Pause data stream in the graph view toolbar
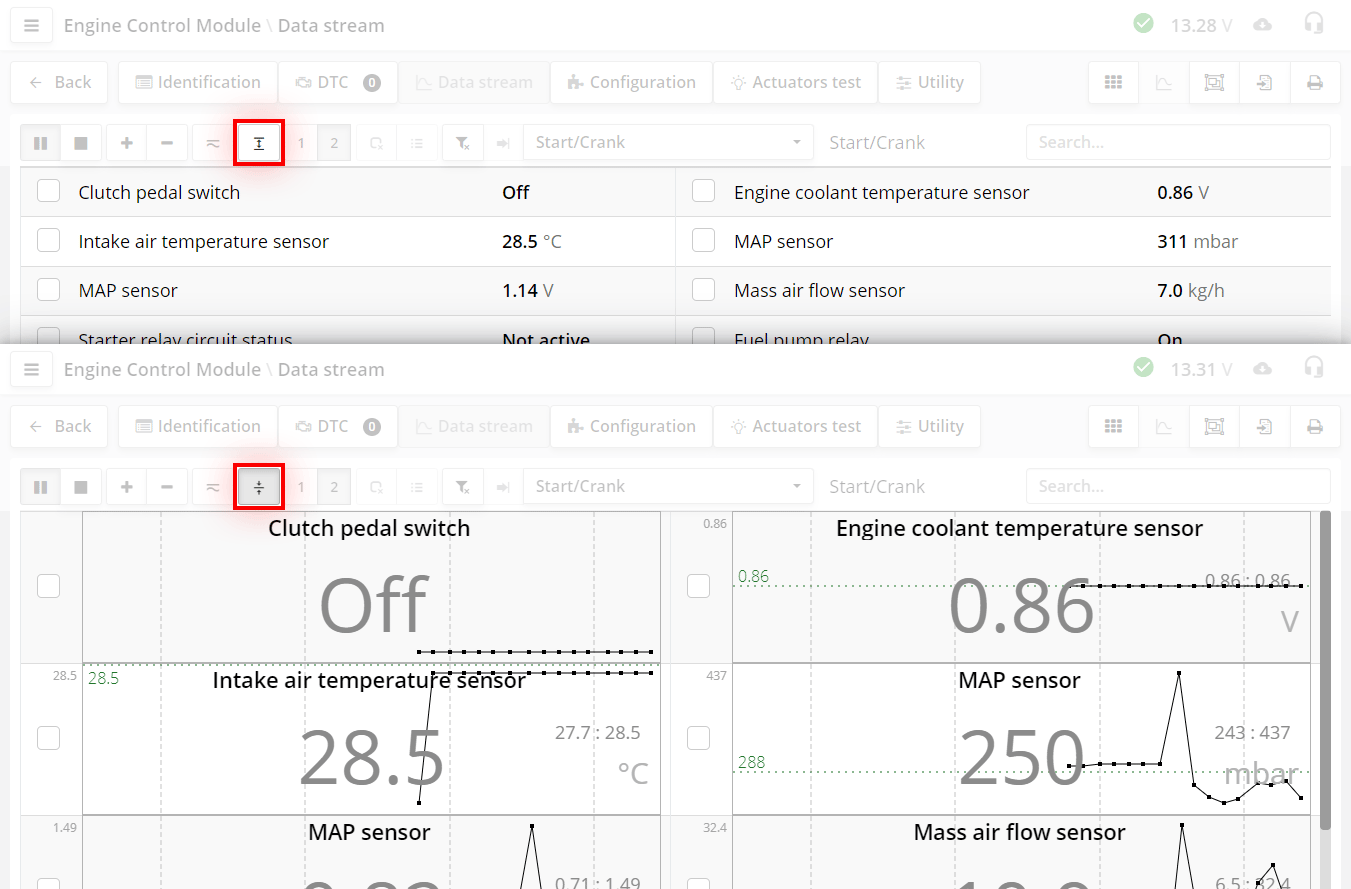Viewport: 1351px width, 889px height. pos(40,487)
